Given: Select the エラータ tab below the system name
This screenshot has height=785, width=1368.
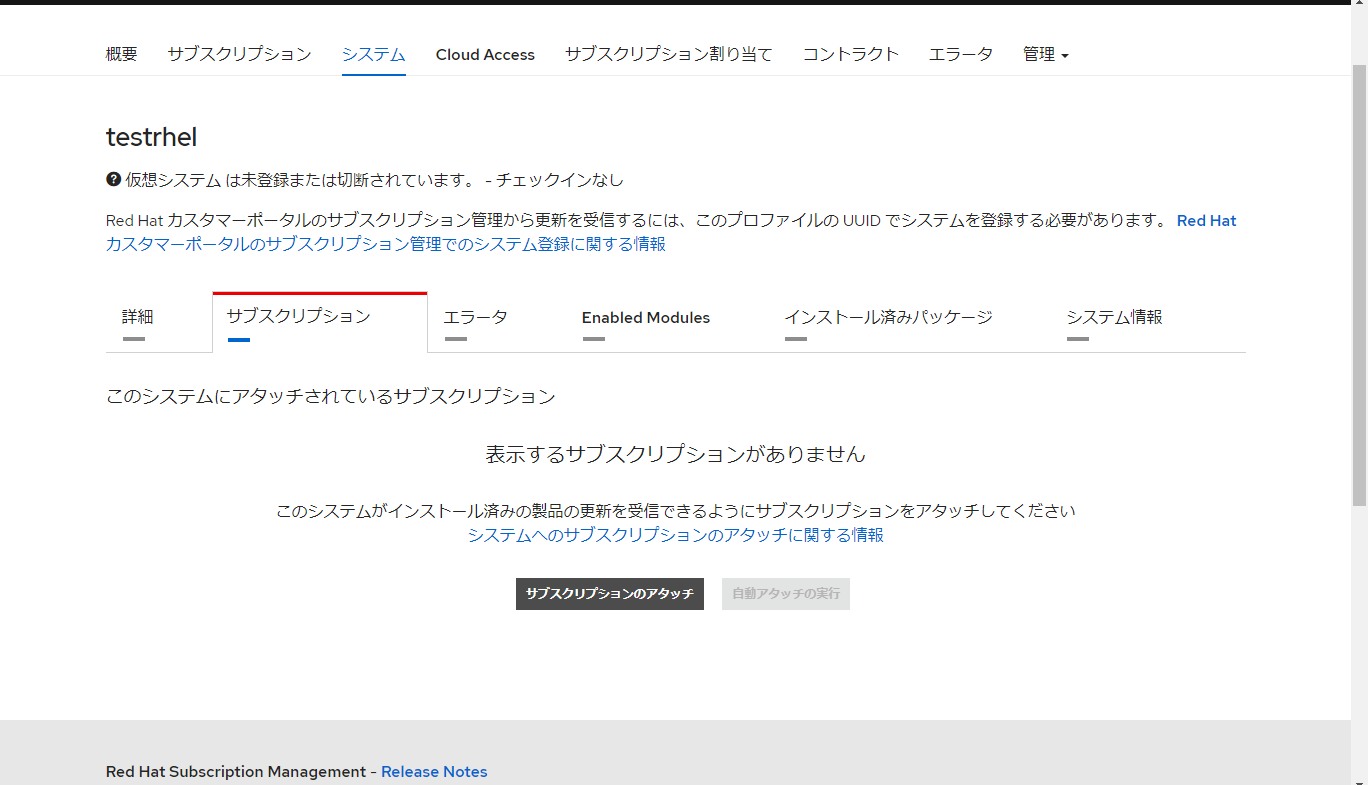Looking at the screenshot, I should tap(475, 317).
